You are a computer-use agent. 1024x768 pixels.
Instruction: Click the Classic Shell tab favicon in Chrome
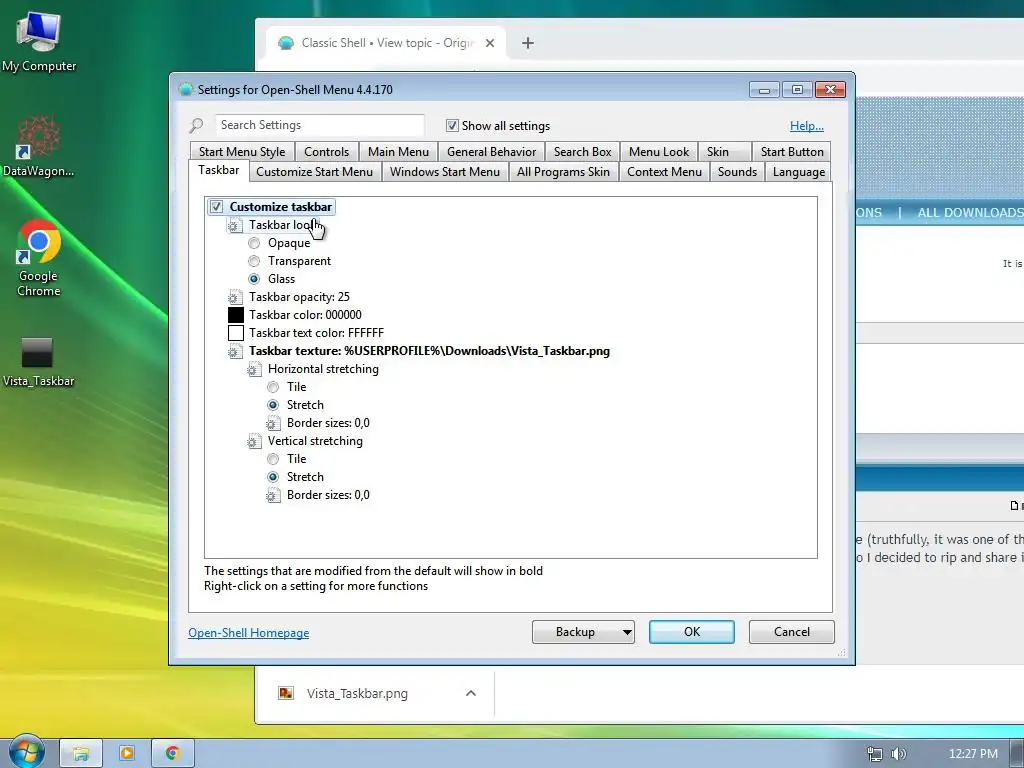285,43
